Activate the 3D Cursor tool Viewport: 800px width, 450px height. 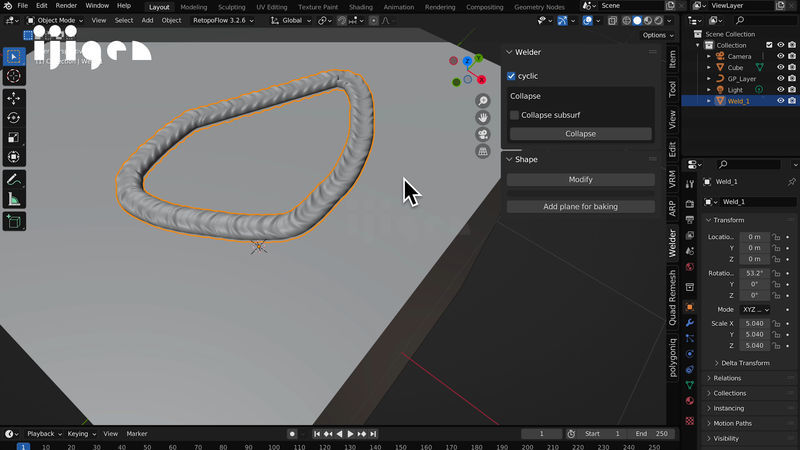[x=14, y=76]
